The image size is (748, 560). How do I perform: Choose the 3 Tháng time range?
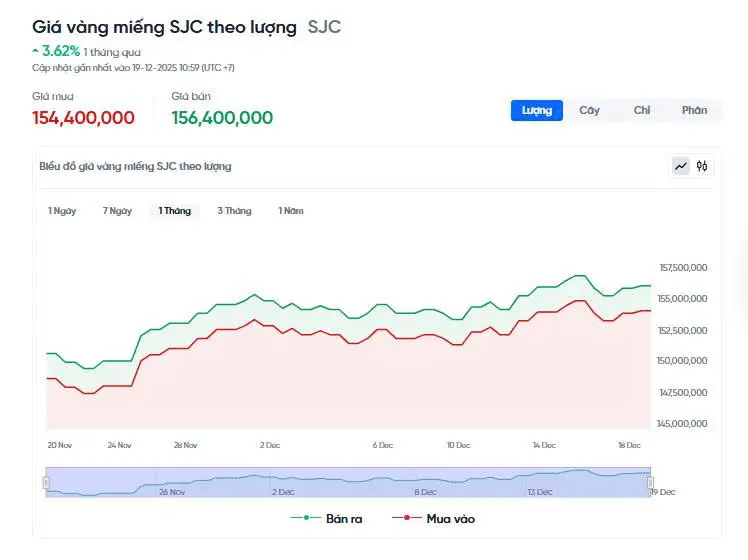[x=234, y=211]
